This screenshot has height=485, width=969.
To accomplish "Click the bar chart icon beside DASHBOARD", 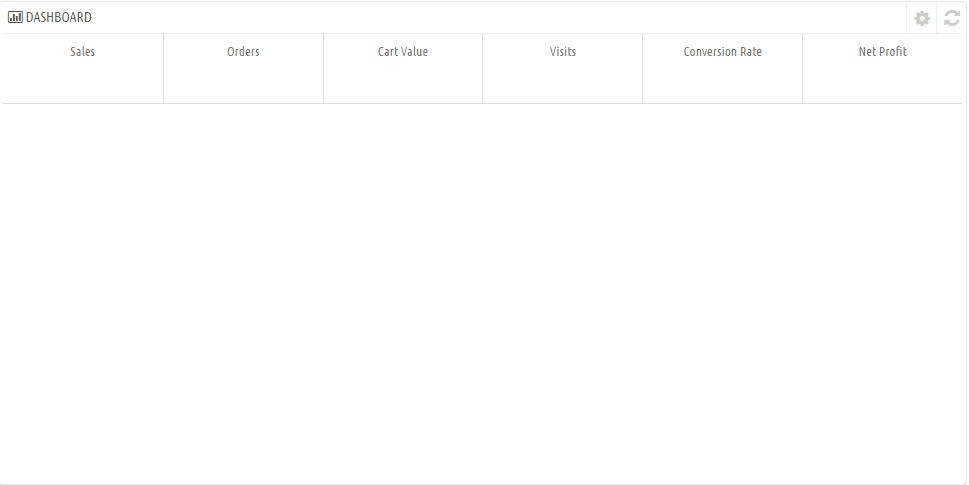I will pos(15,17).
